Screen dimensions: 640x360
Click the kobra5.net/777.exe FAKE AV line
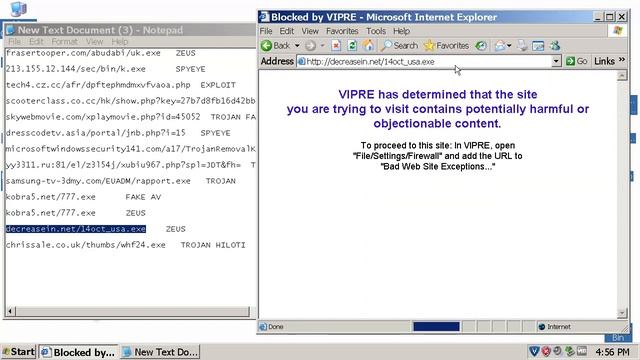(x=83, y=197)
